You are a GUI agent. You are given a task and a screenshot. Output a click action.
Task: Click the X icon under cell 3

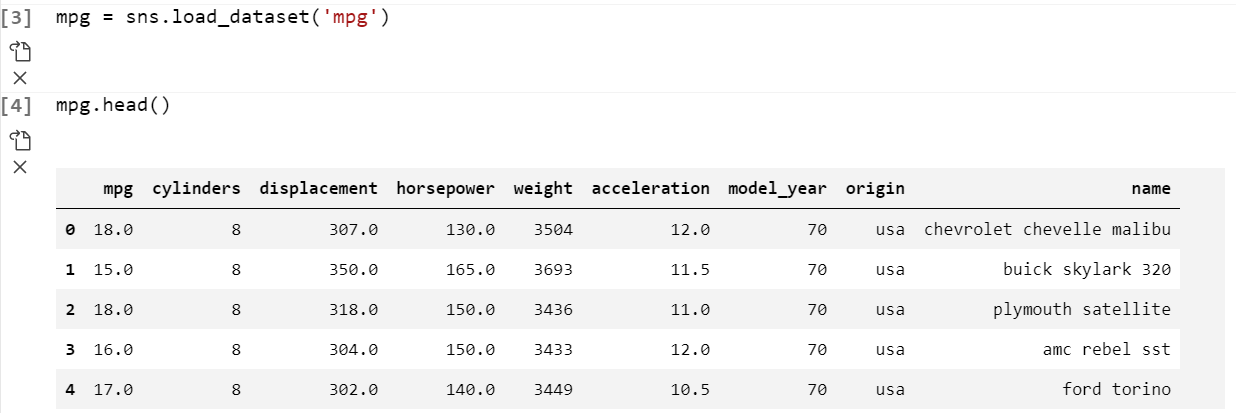tap(20, 78)
